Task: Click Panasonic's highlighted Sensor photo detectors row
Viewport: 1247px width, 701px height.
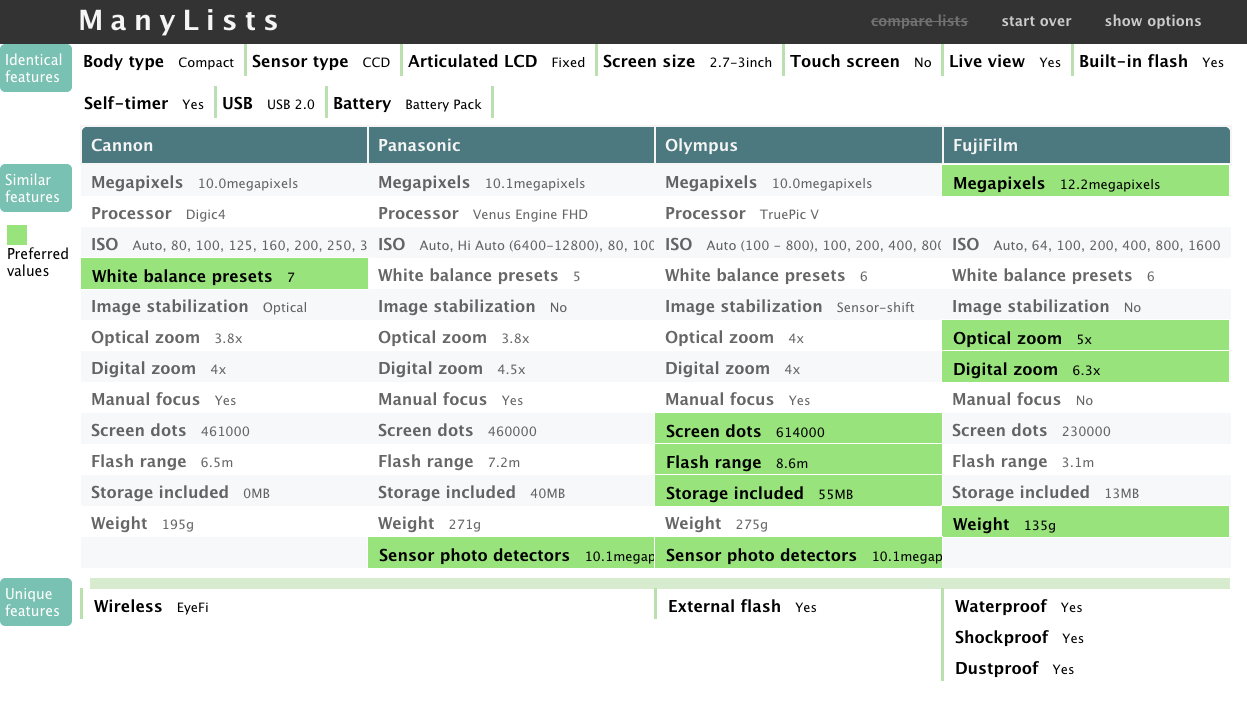Action: tap(511, 555)
